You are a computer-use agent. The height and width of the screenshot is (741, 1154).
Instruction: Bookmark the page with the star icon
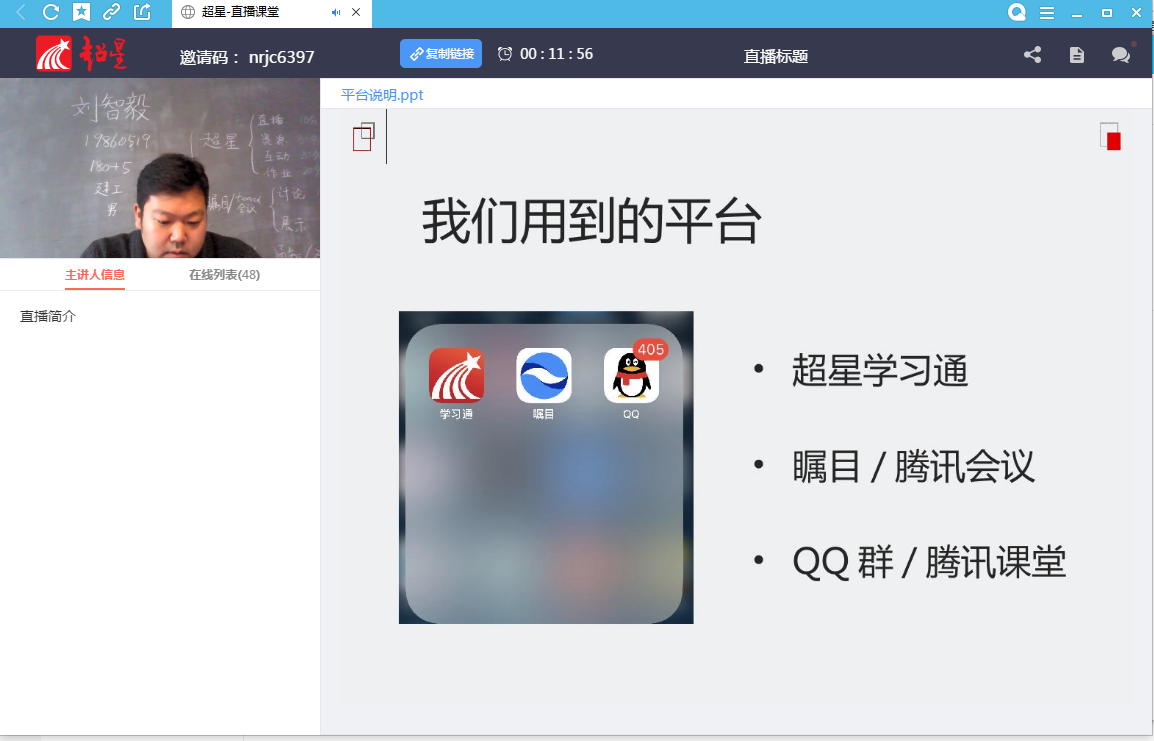[x=81, y=12]
